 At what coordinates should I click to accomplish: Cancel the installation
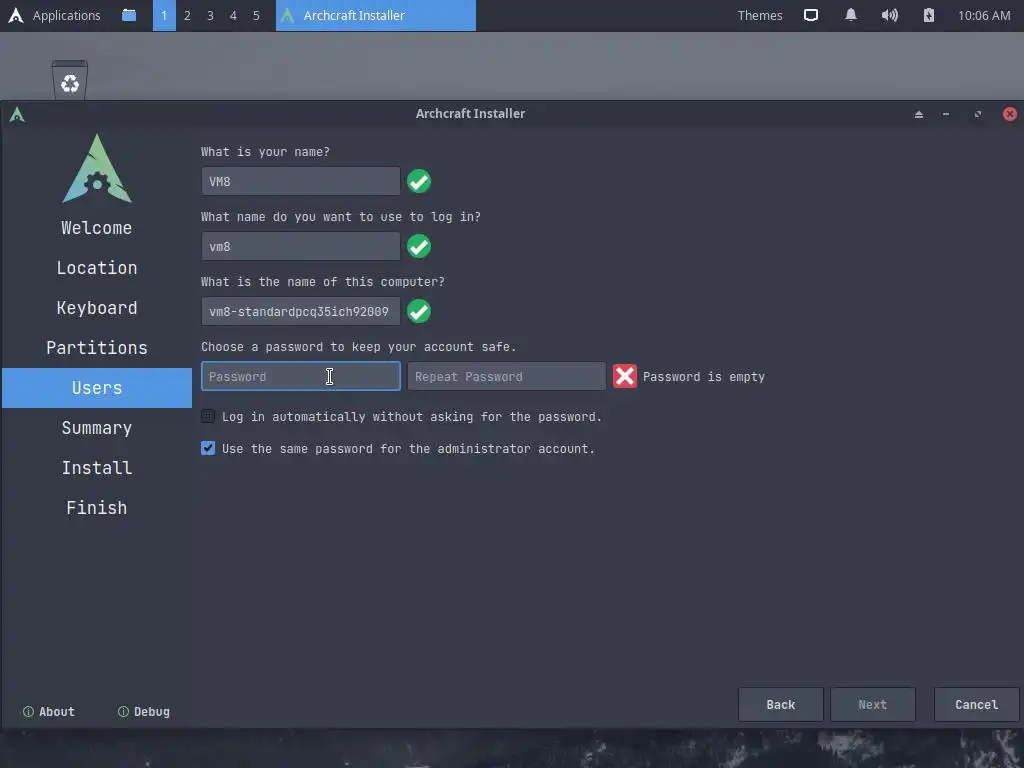[x=976, y=705]
